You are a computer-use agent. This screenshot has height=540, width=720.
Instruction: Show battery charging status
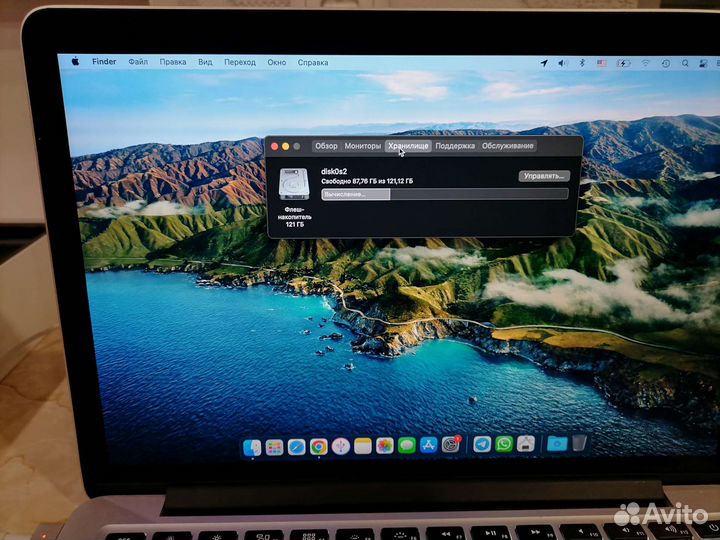(x=623, y=63)
